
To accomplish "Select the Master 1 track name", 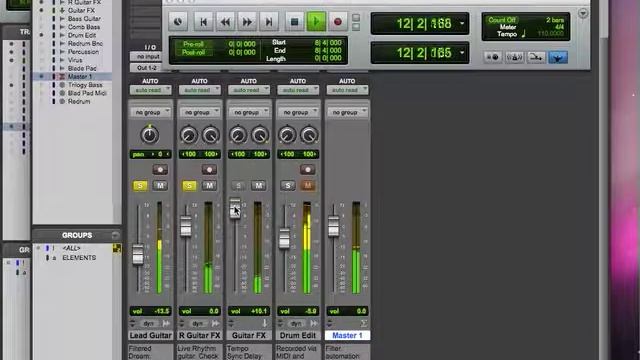I will pyautogui.click(x=347, y=336).
